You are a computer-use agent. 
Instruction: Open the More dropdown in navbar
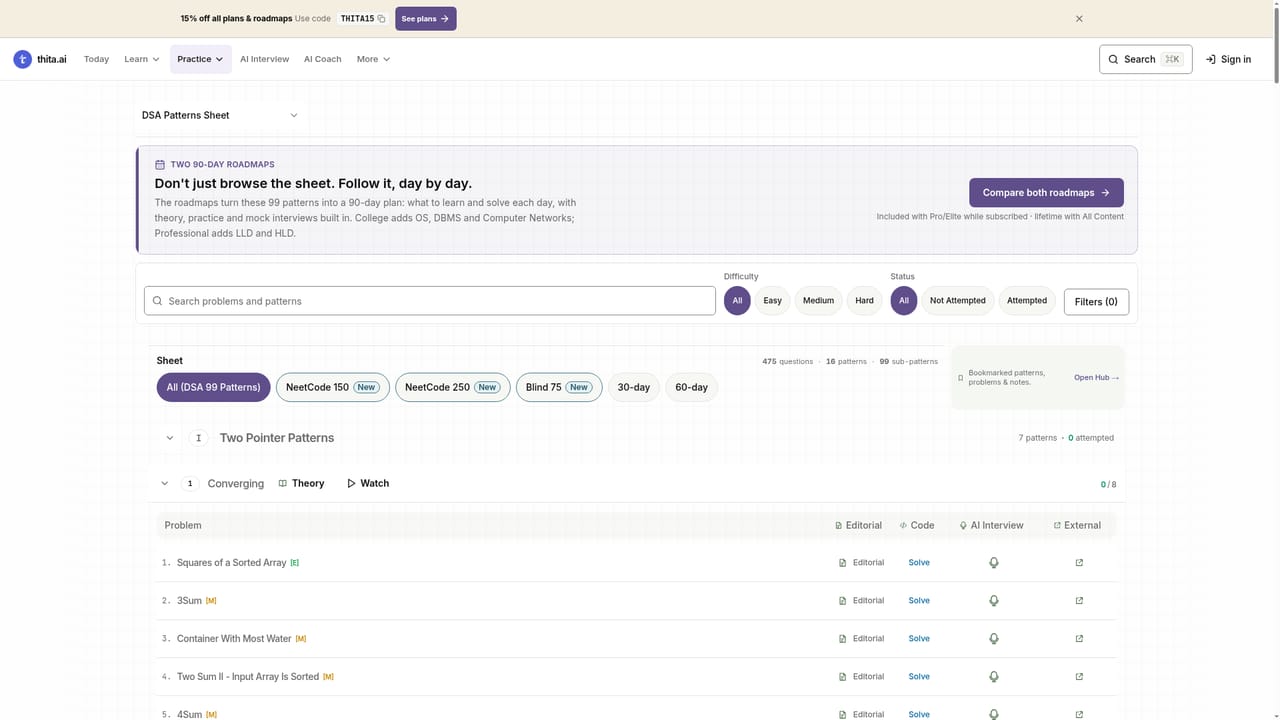(x=374, y=59)
